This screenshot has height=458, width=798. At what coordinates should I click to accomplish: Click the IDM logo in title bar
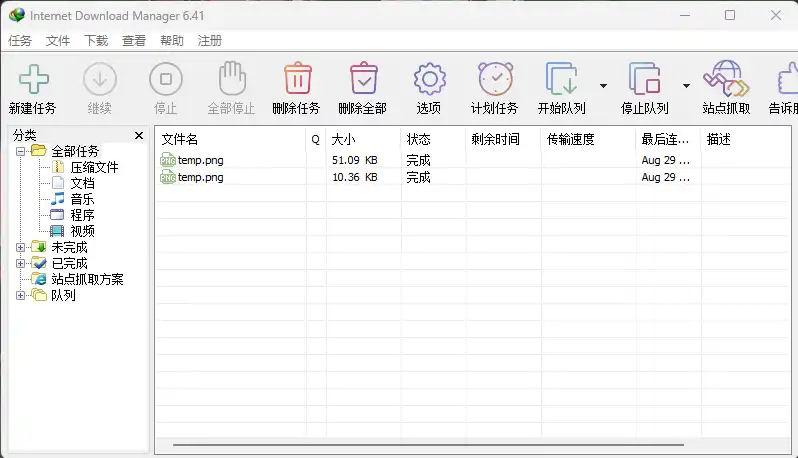point(16,15)
